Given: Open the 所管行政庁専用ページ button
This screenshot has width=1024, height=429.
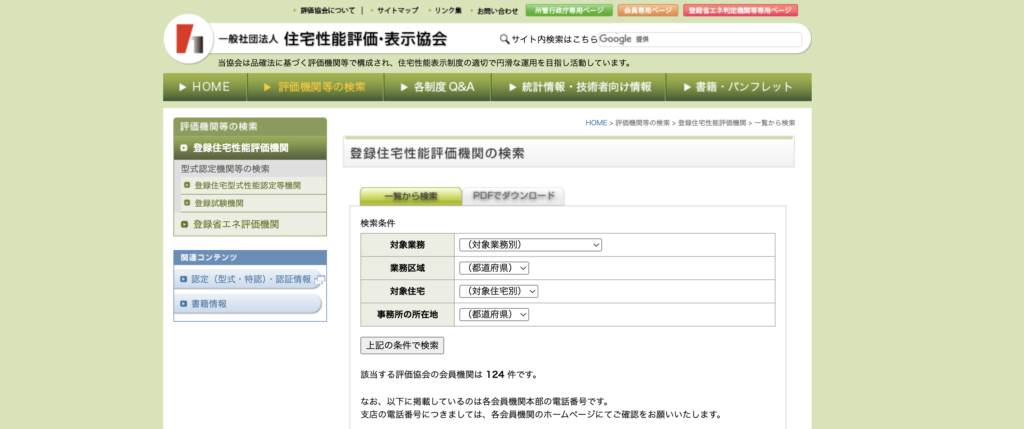Looking at the screenshot, I should point(569,10).
